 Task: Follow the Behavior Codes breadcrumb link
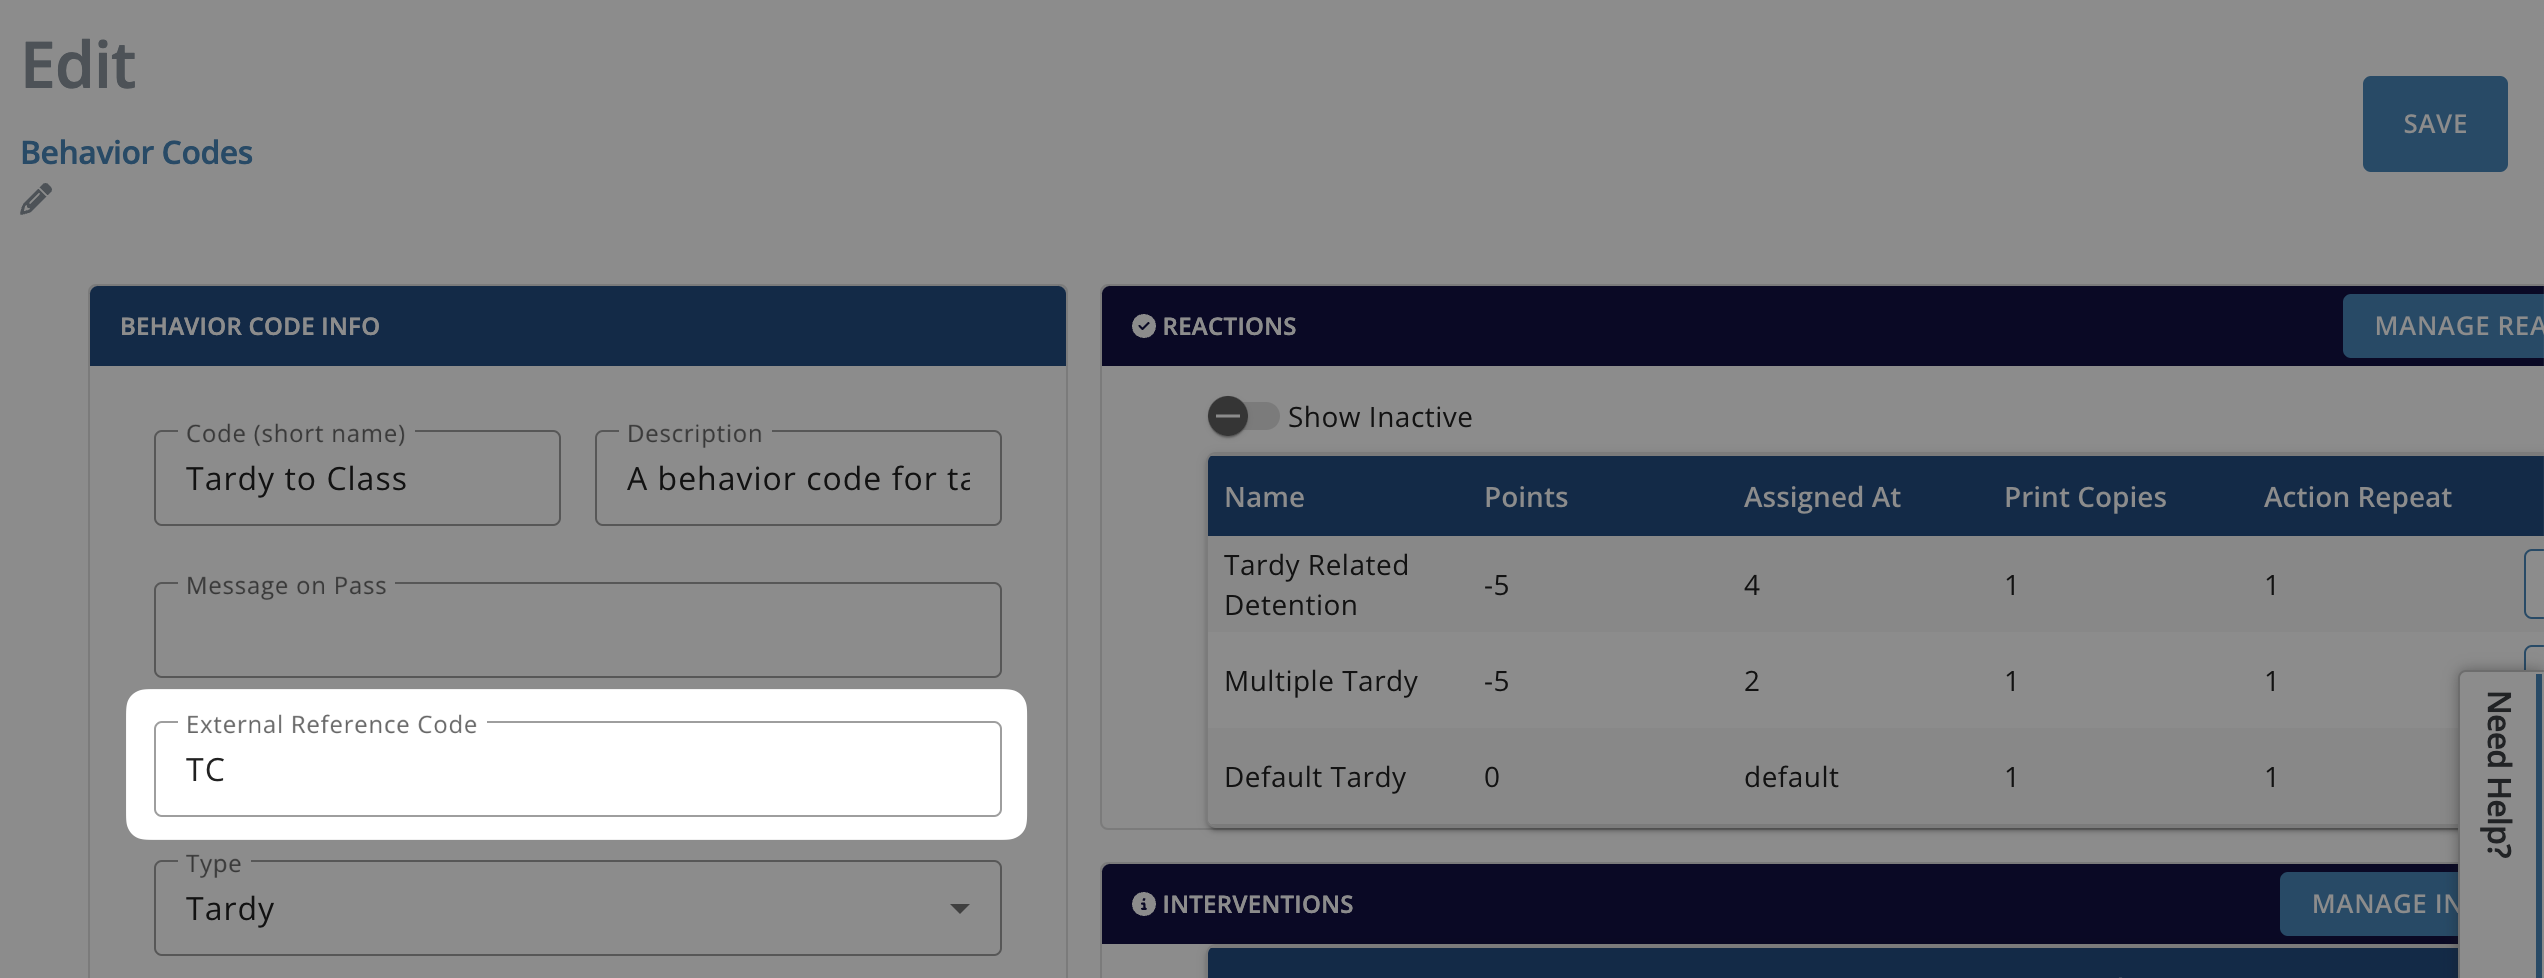pos(137,152)
